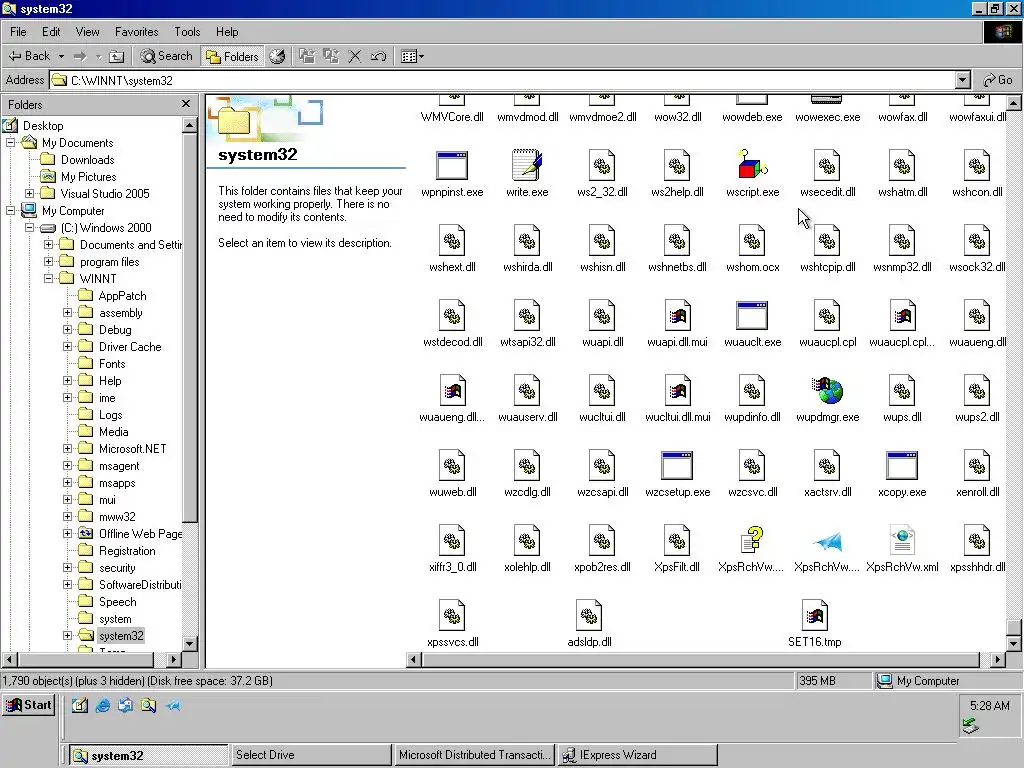The height and width of the screenshot is (768, 1024).
Task: Click the file list scroll up arrow
Action: coord(1014,103)
